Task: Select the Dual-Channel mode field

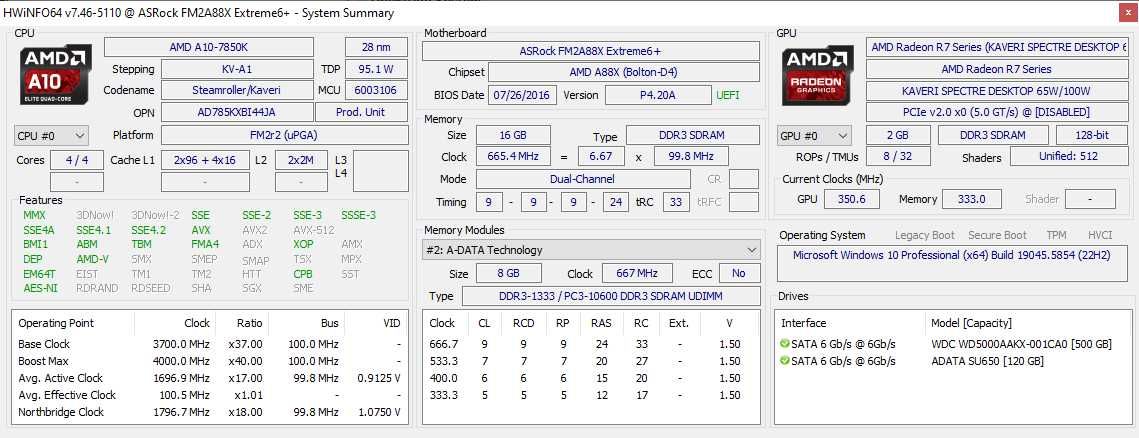Action: 583,179
